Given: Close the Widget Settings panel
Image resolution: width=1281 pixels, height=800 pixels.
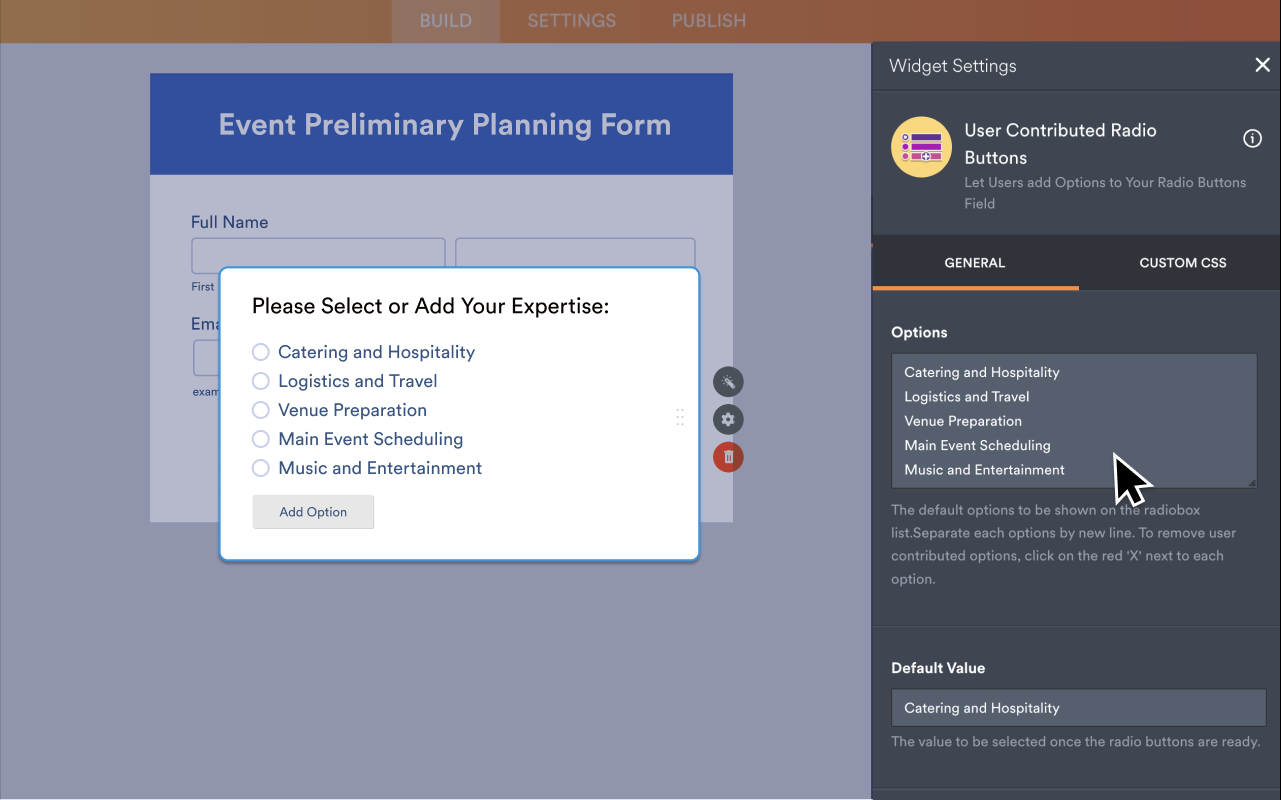Looking at the screenshot, I should click(x=1262, y=65).
